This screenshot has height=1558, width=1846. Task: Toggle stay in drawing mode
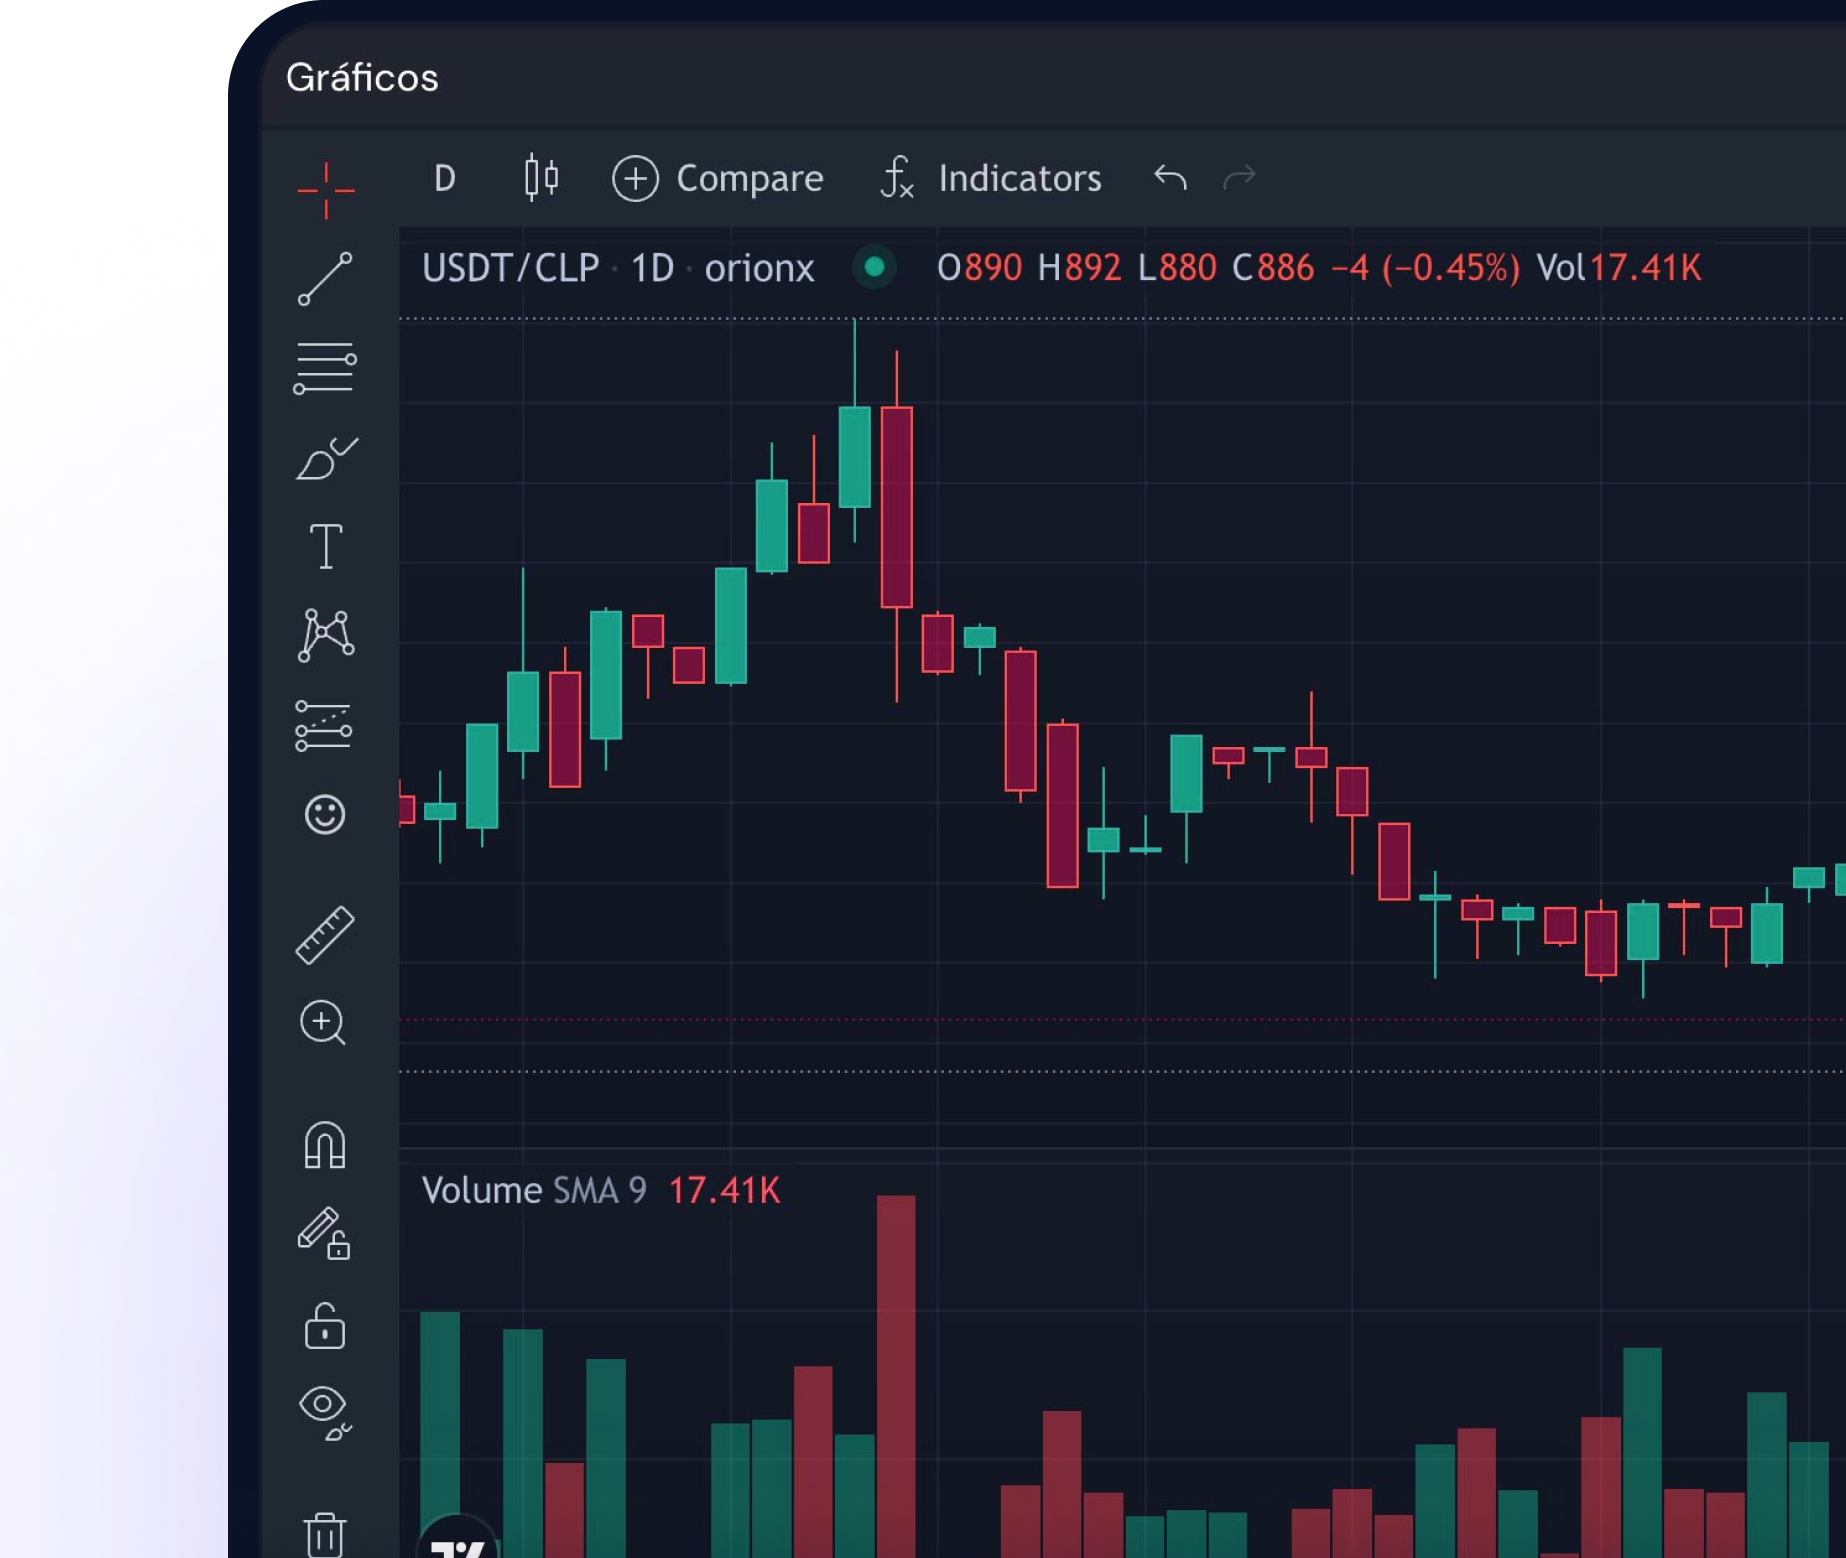(x=324, y=1234)
